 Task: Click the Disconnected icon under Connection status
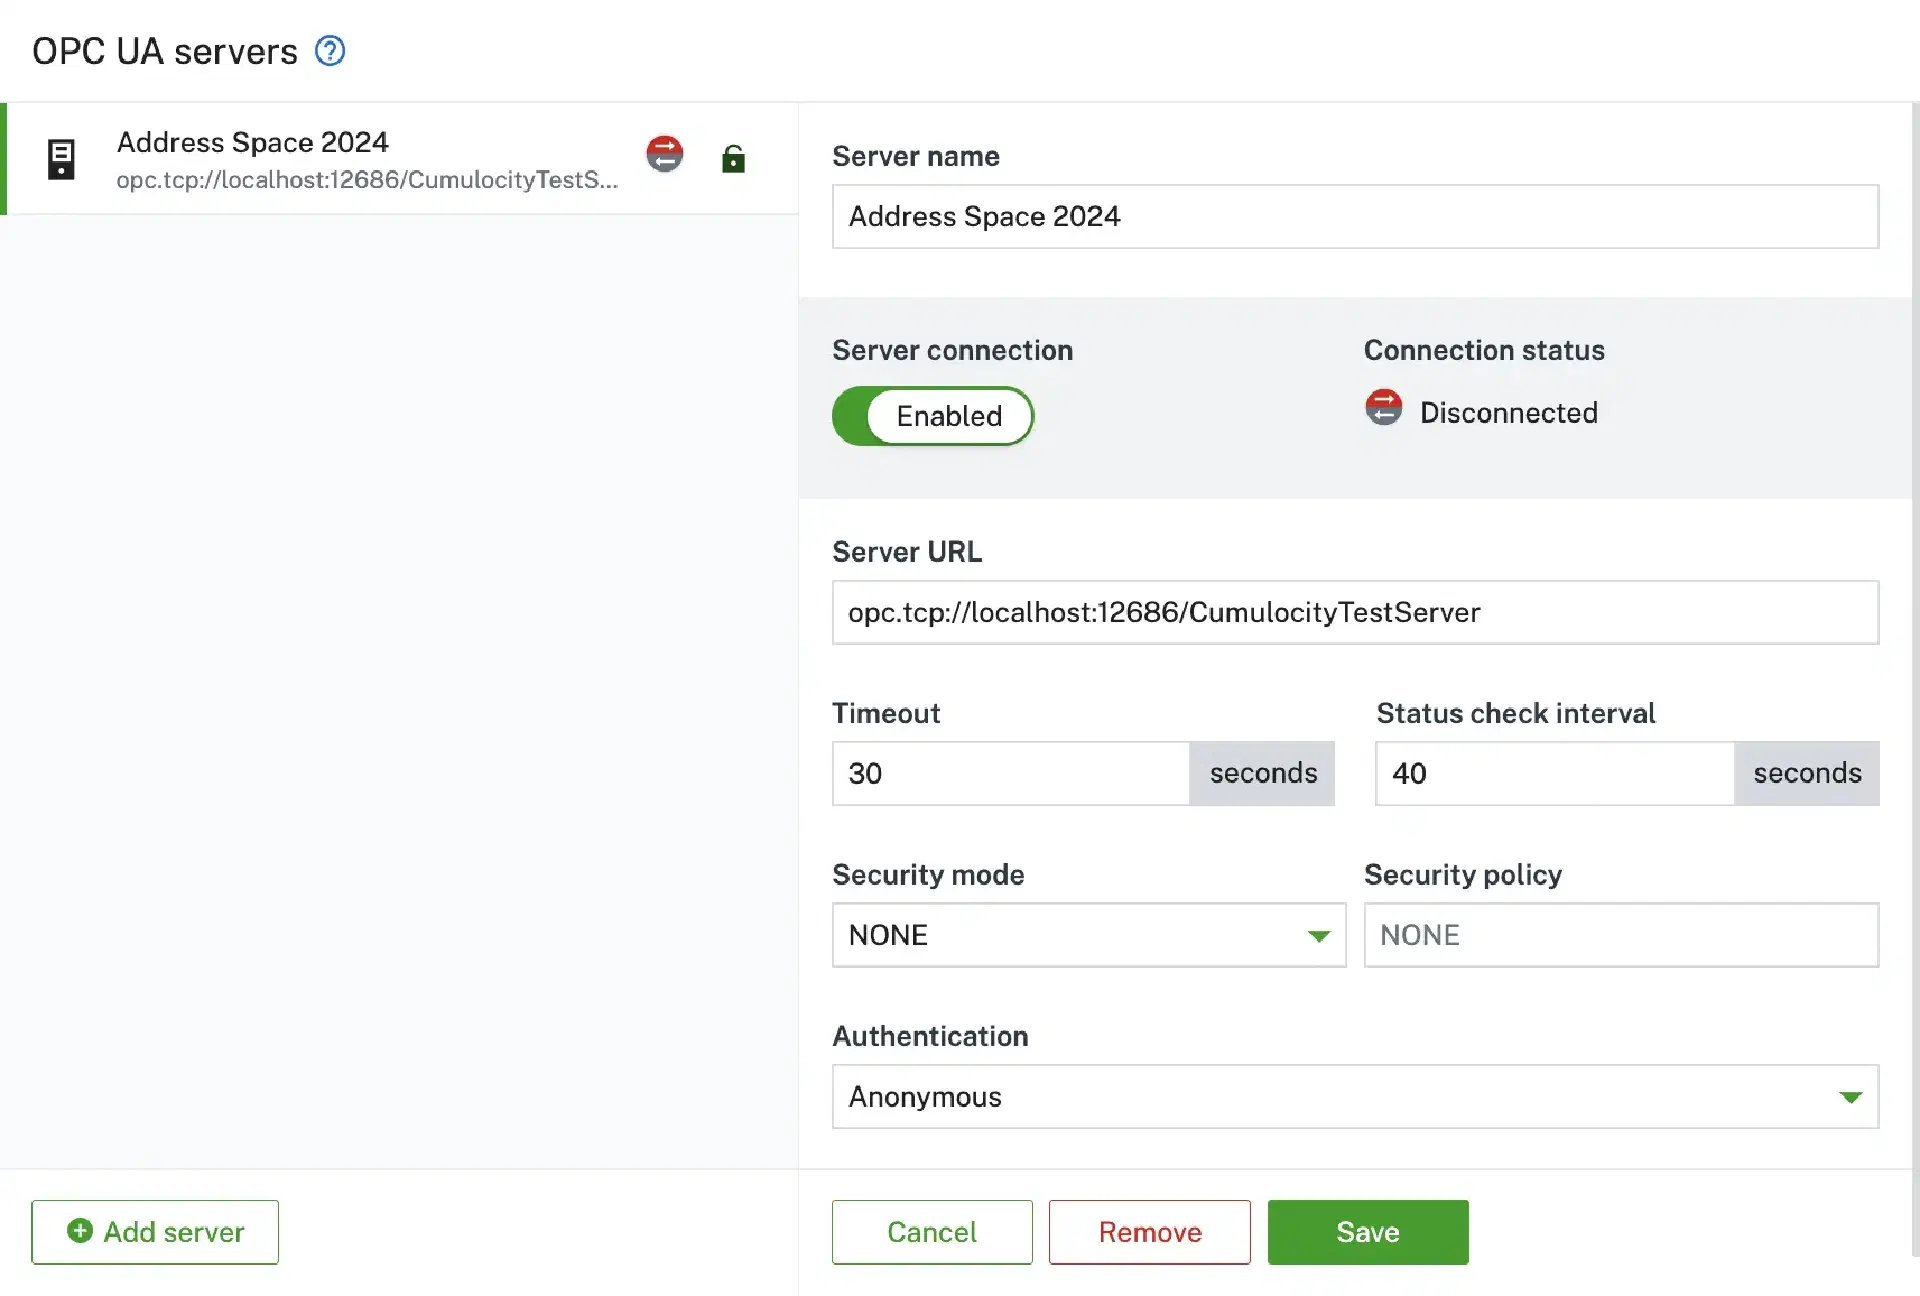click(1384, 408)
